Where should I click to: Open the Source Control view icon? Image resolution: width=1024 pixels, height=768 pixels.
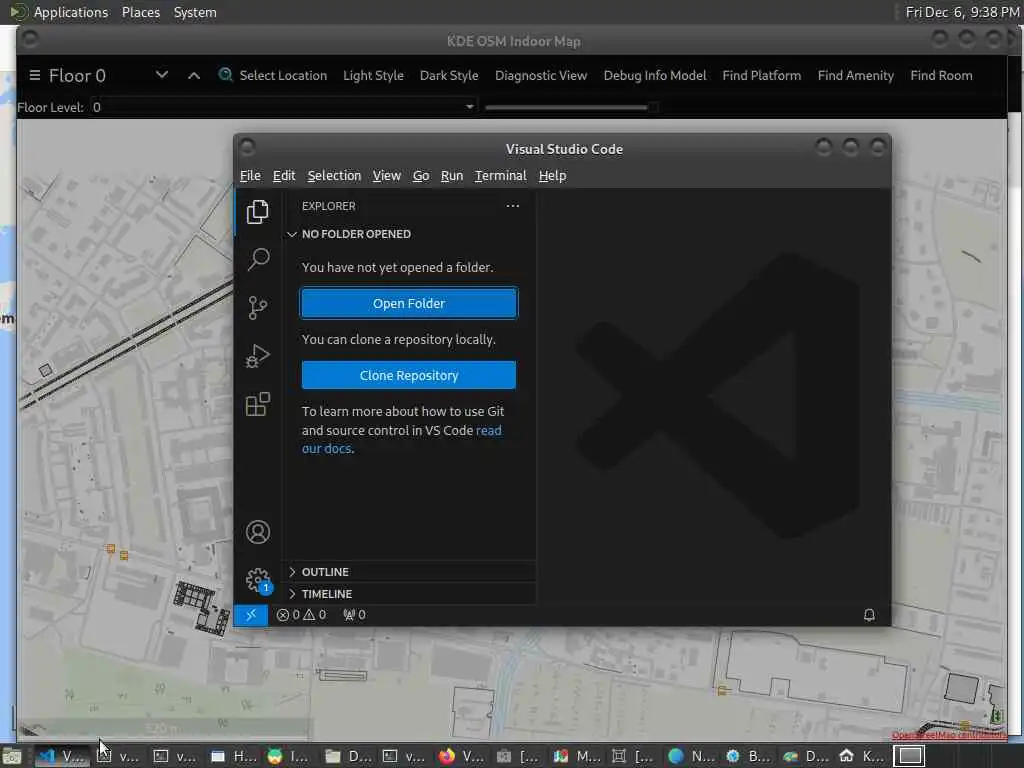coord(258,308)
